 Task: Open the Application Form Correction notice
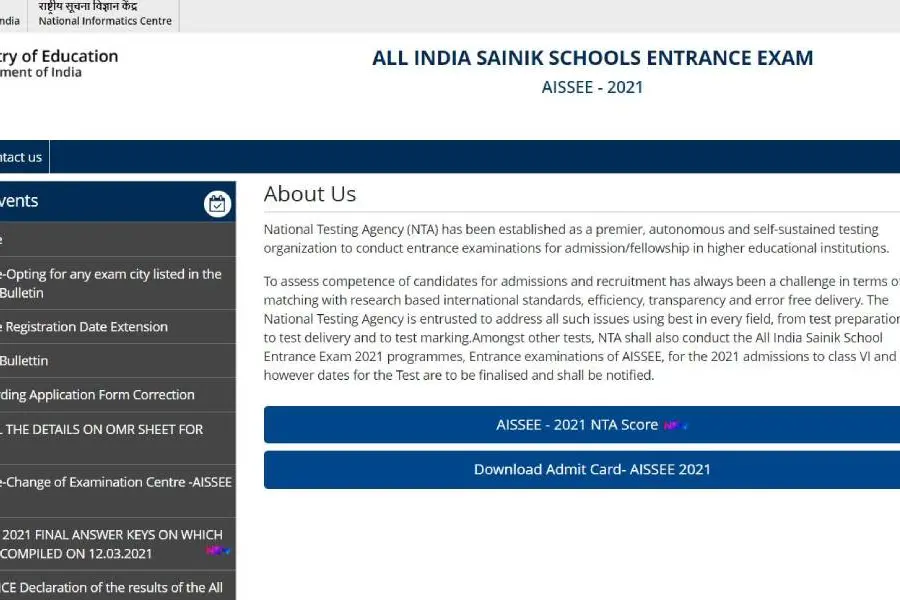98,395
